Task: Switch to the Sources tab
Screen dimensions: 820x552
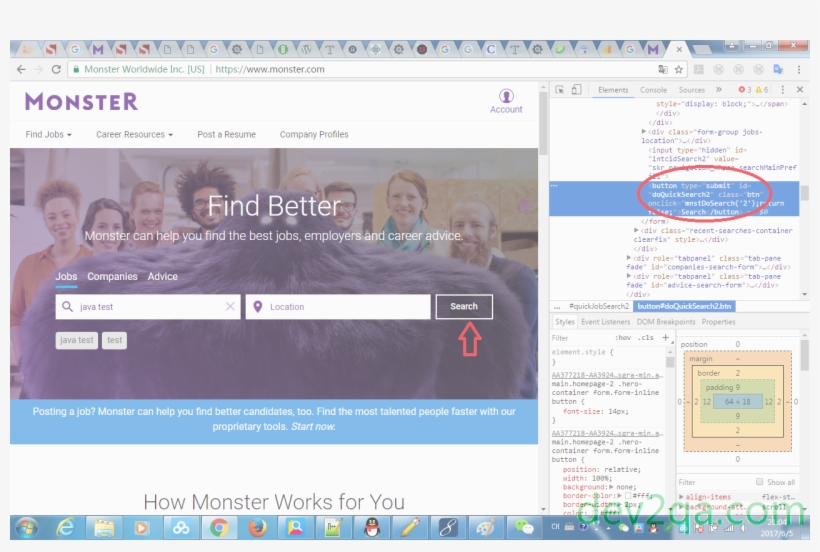Action: click(691, 90)
